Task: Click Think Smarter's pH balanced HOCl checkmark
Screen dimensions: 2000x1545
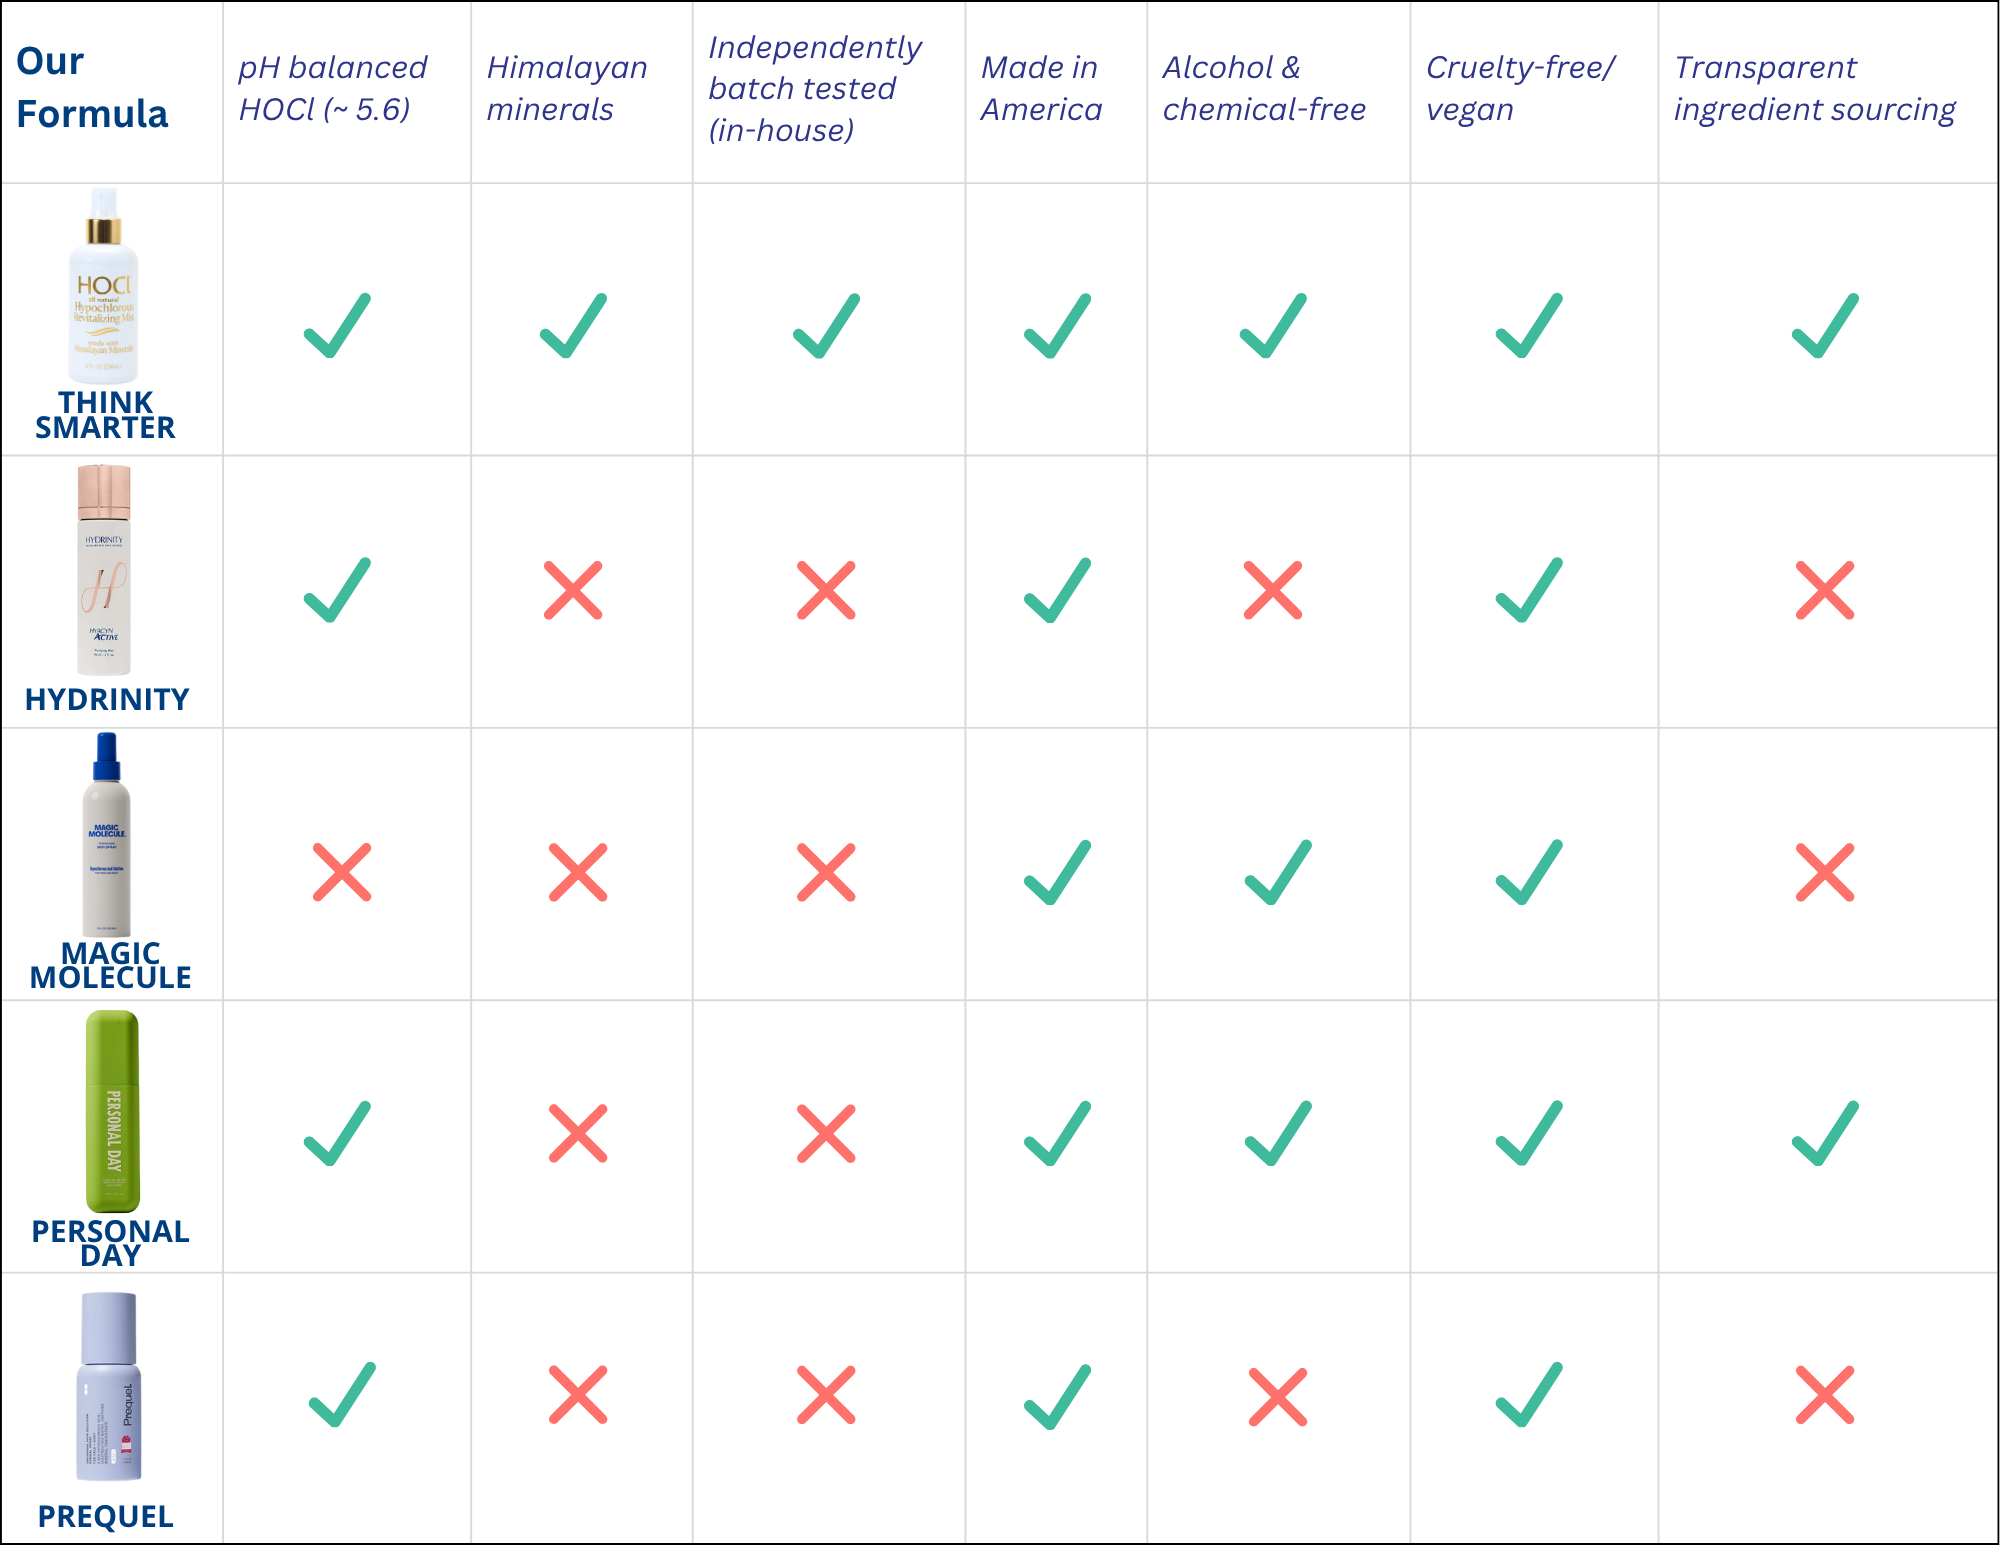Action: point(337,327)
